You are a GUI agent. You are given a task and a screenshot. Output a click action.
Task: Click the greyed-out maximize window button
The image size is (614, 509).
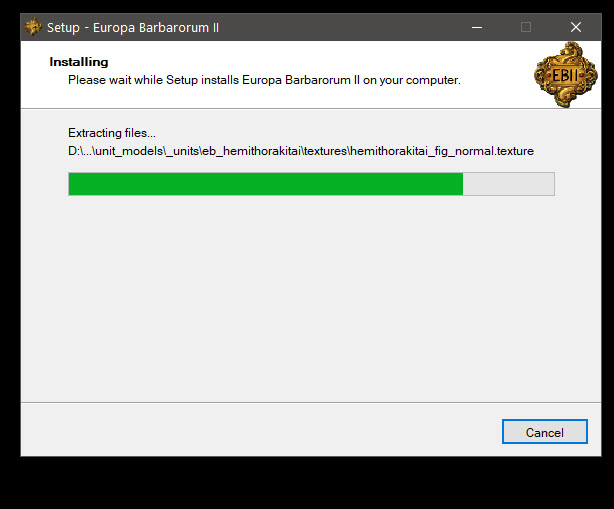pyautogui.click(x=526, y=27)
